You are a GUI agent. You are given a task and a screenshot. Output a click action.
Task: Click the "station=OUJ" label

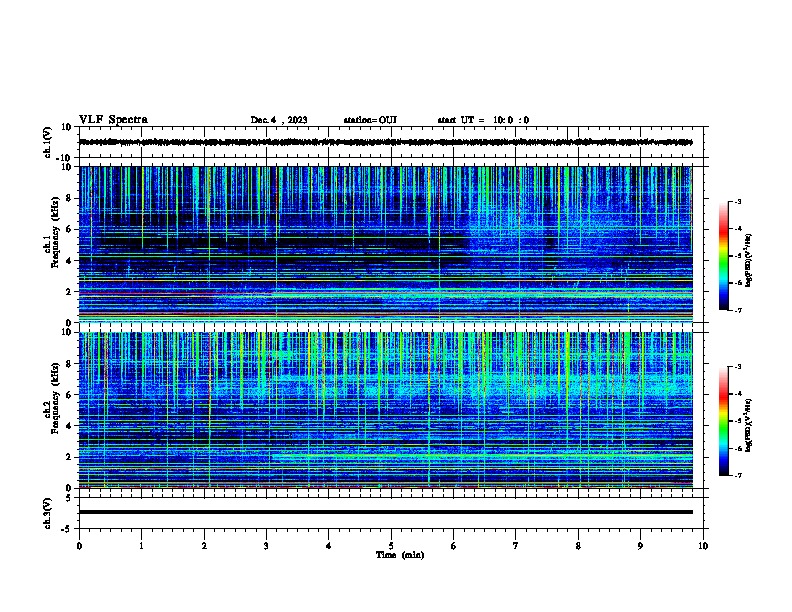(x=370, y=120)
